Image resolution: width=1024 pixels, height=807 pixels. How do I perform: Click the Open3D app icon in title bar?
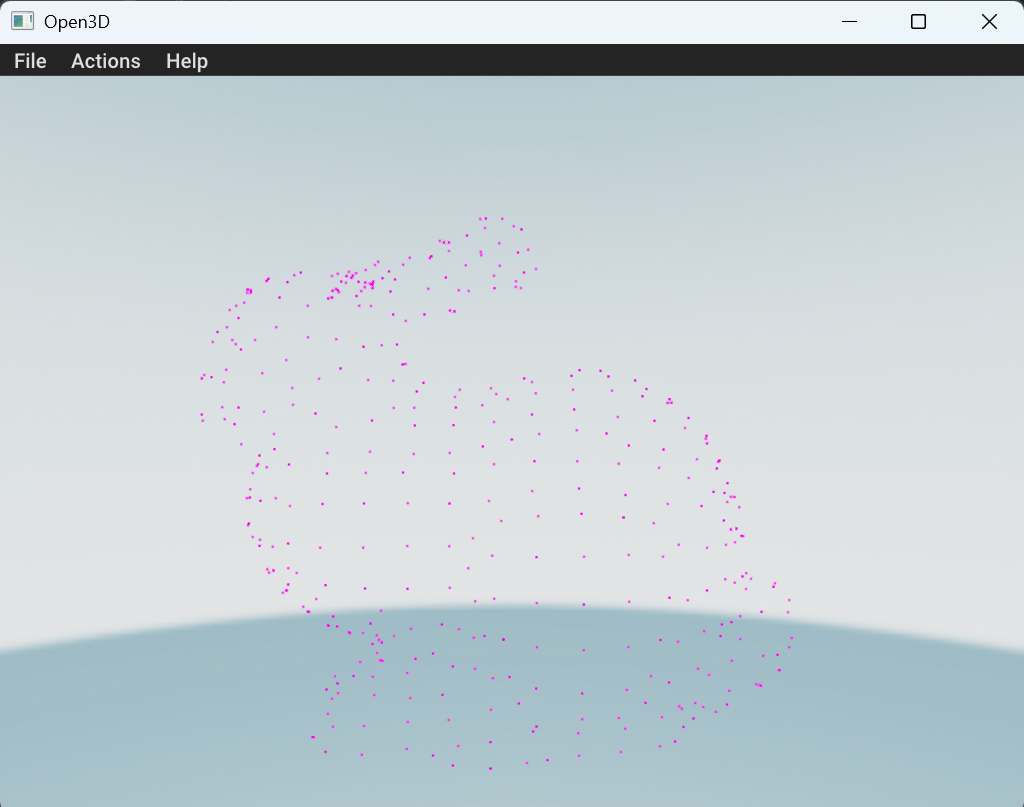click(22, 22)
